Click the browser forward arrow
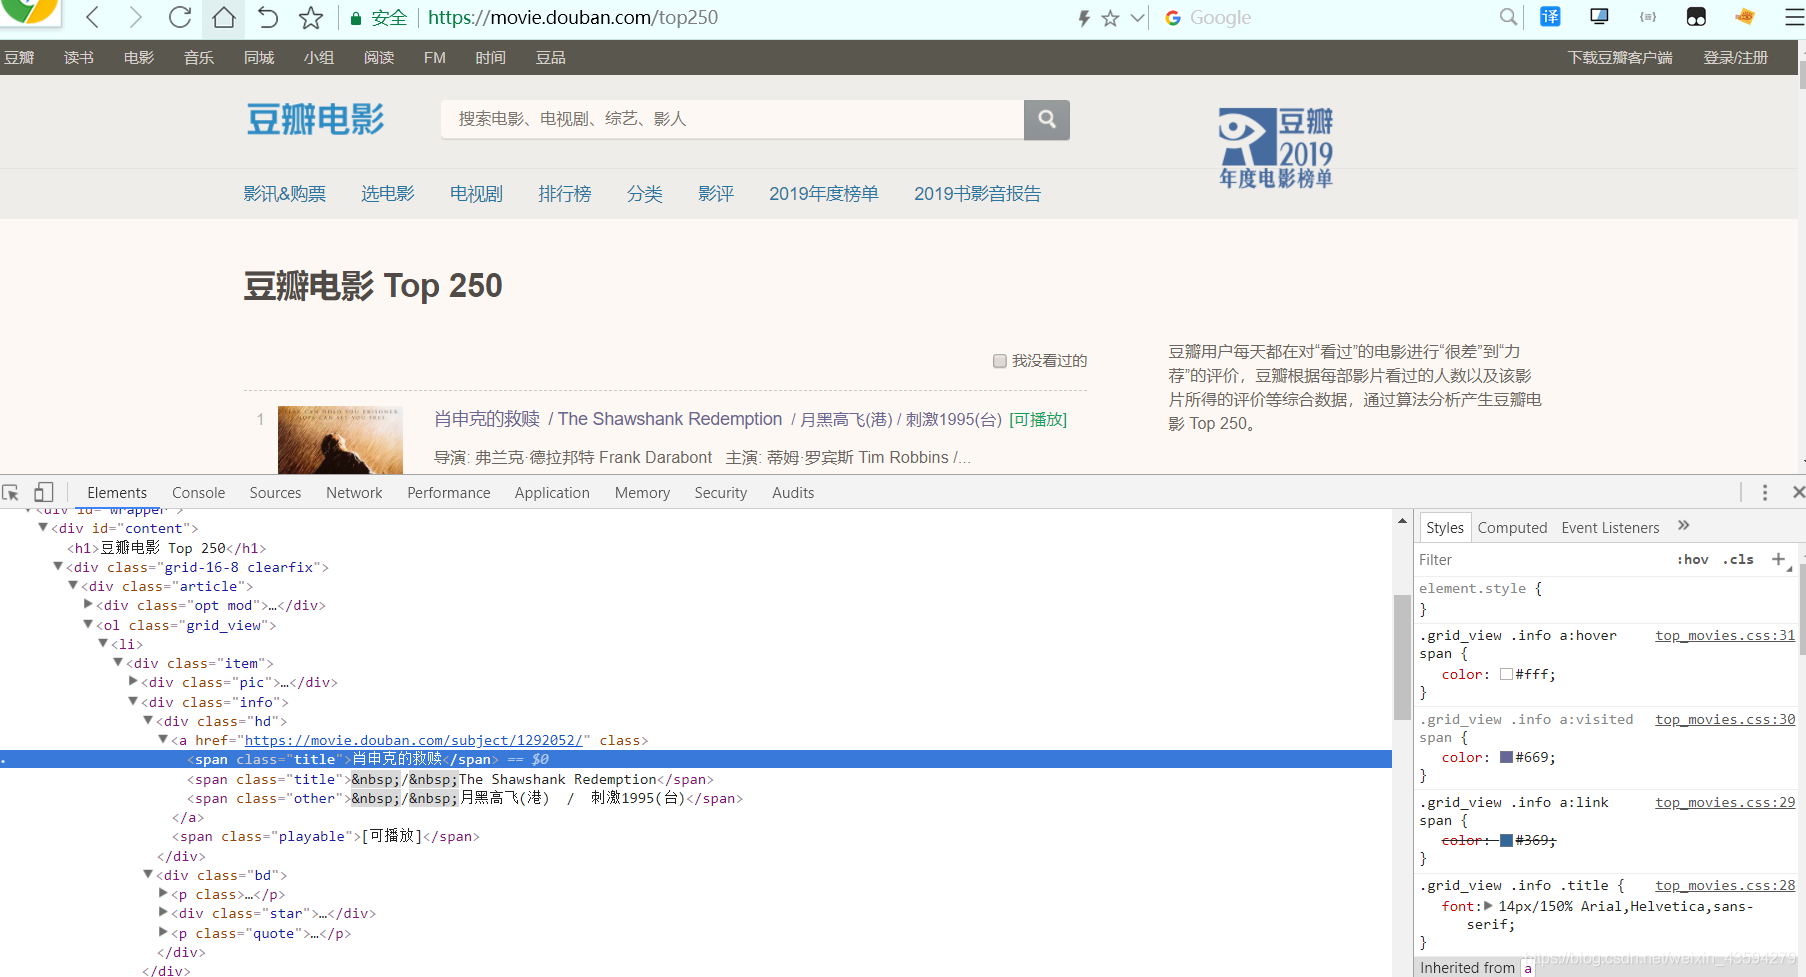Viewport: 1806px width, 977px height. click(x=136, y=17)
